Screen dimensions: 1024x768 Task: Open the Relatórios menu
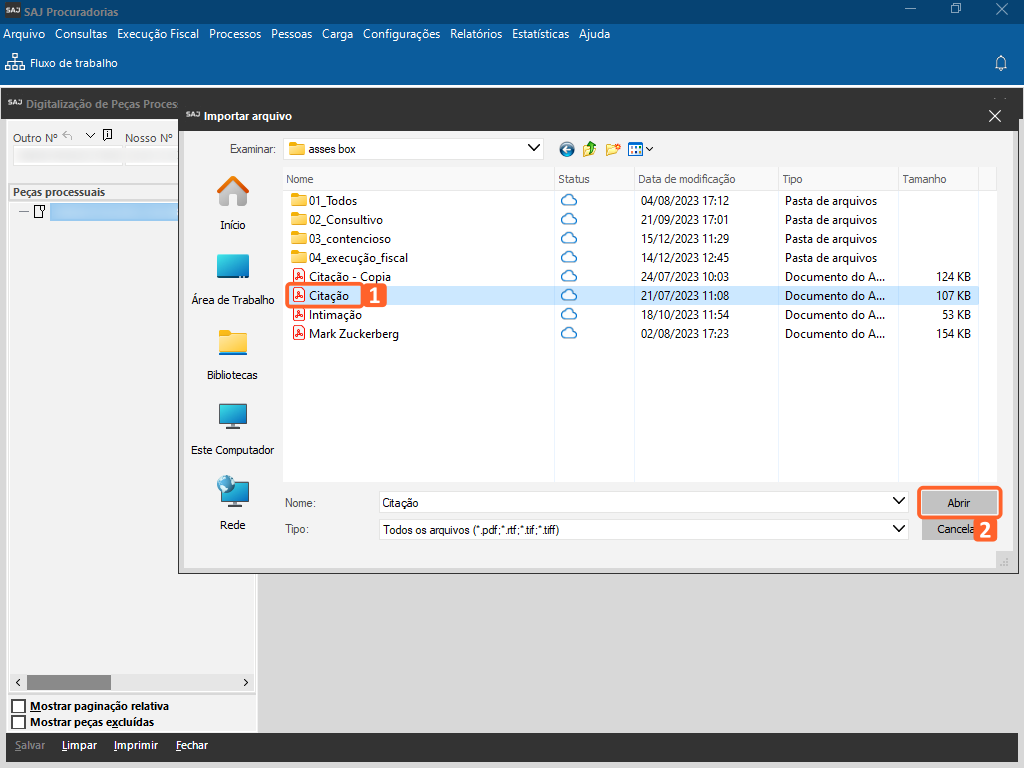pyautogui.click(x=476, y=34)
